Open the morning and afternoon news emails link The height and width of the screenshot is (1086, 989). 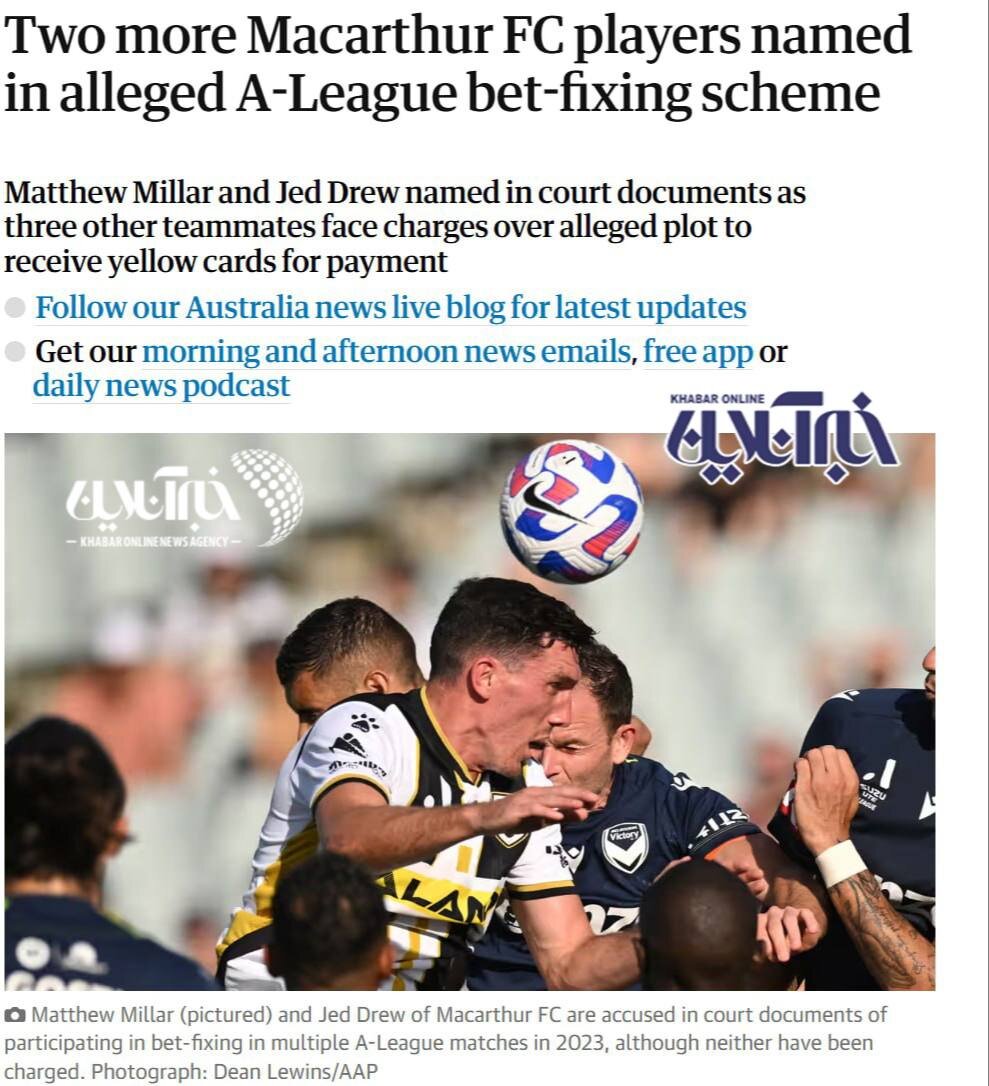click(x=386, y=351)
